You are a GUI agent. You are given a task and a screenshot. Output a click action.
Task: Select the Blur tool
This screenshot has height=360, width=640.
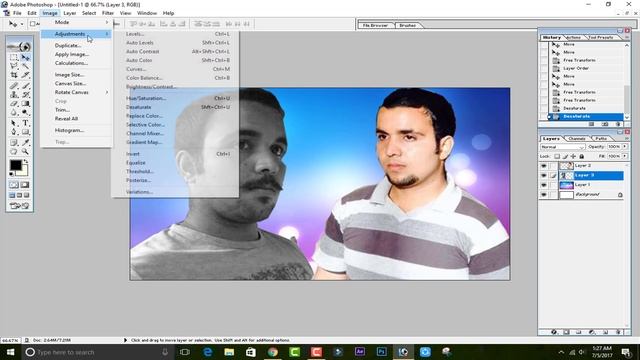click(14, 112)
